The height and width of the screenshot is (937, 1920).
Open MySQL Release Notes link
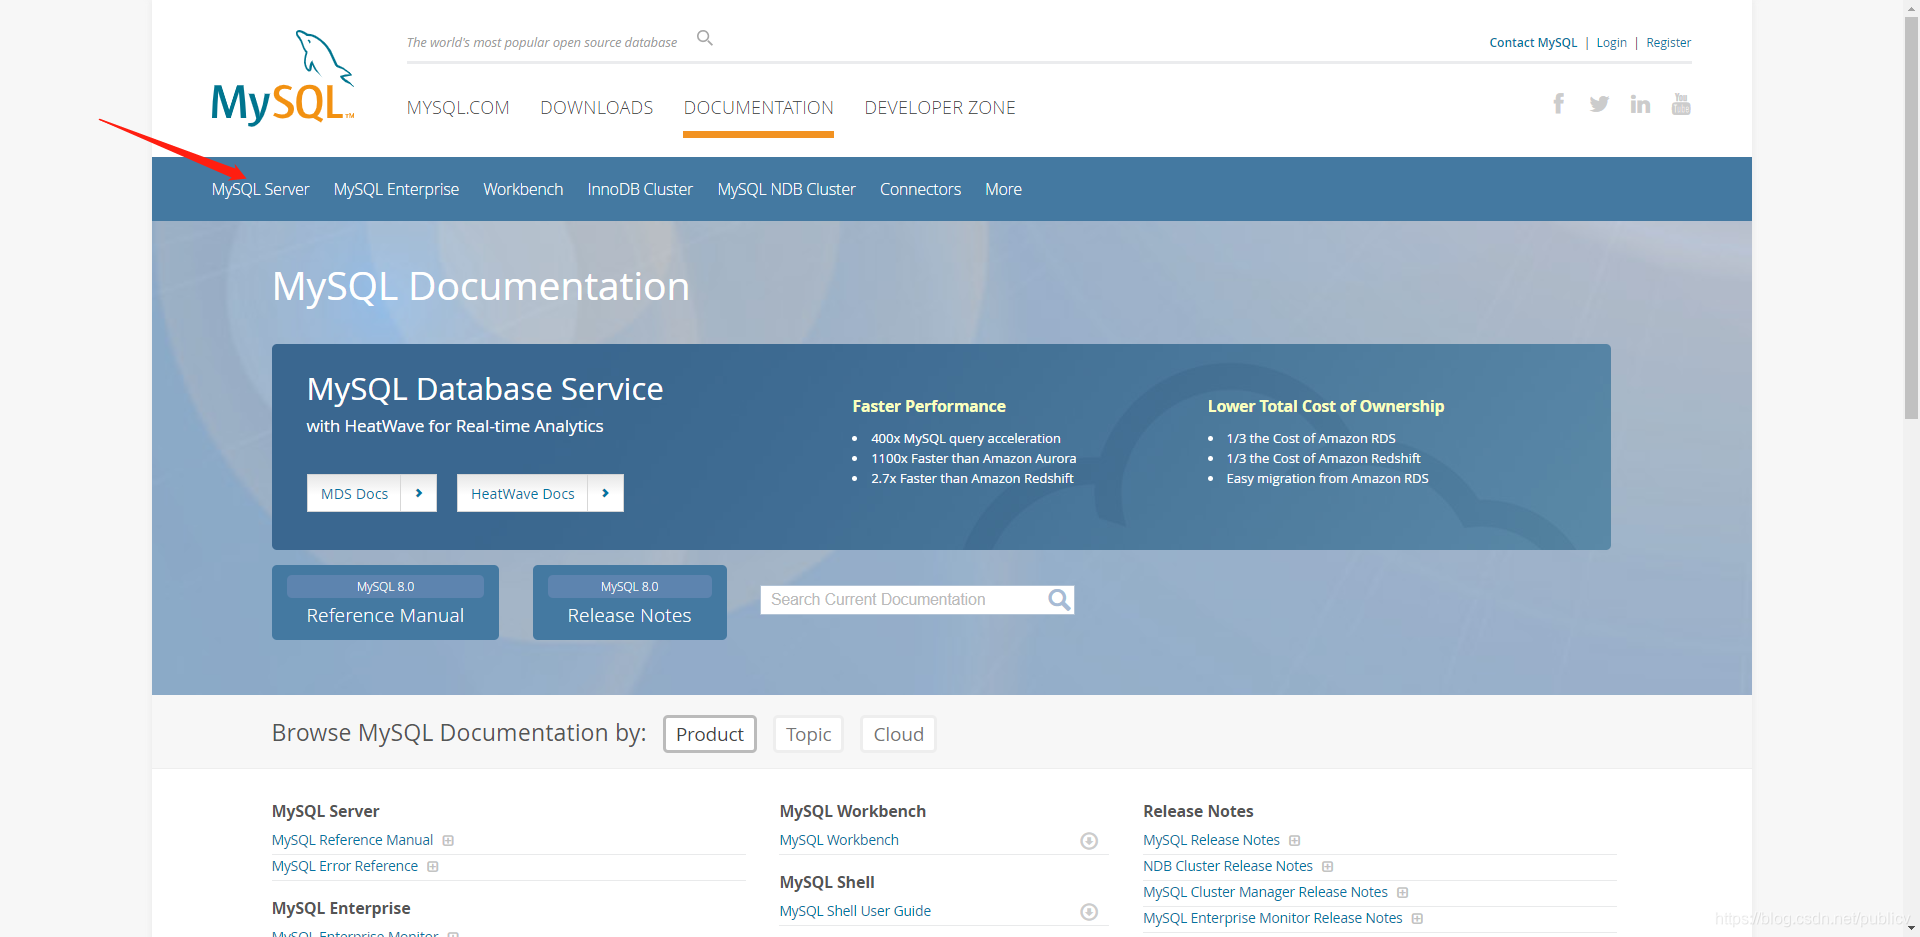pos(1211,841)
